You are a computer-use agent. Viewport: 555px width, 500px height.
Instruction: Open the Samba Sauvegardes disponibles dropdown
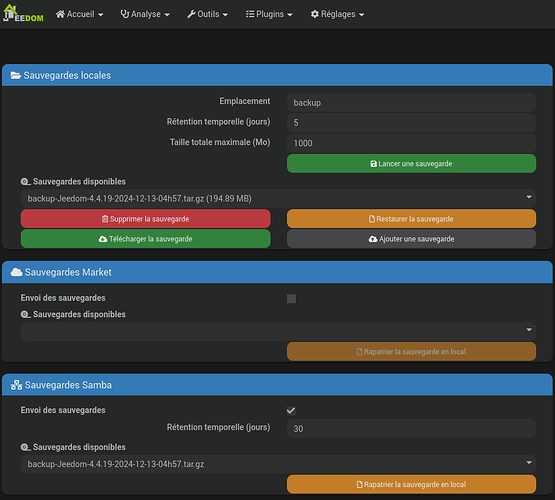coord(278,464)
